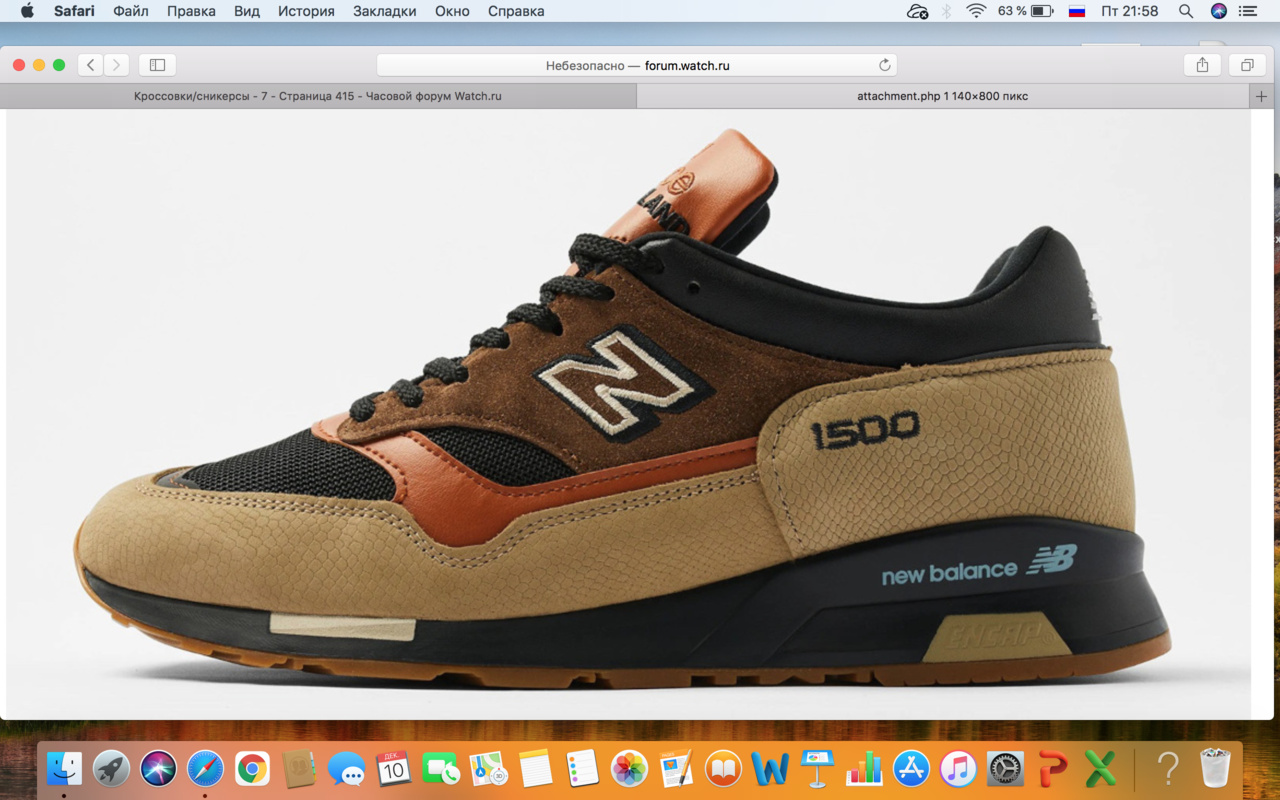This screenshot has width=1280, height=800.
Task: Open Microsoft PowerPoint from the Dock
Action: coord(1053,768)
